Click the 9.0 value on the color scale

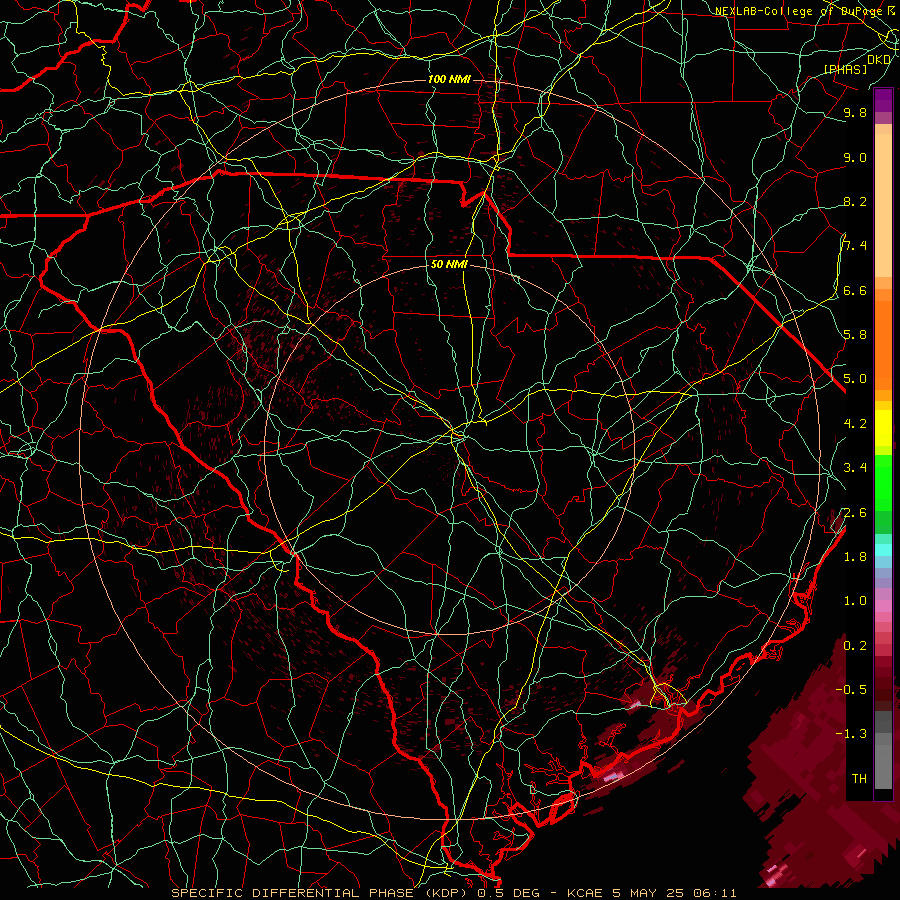855,157
